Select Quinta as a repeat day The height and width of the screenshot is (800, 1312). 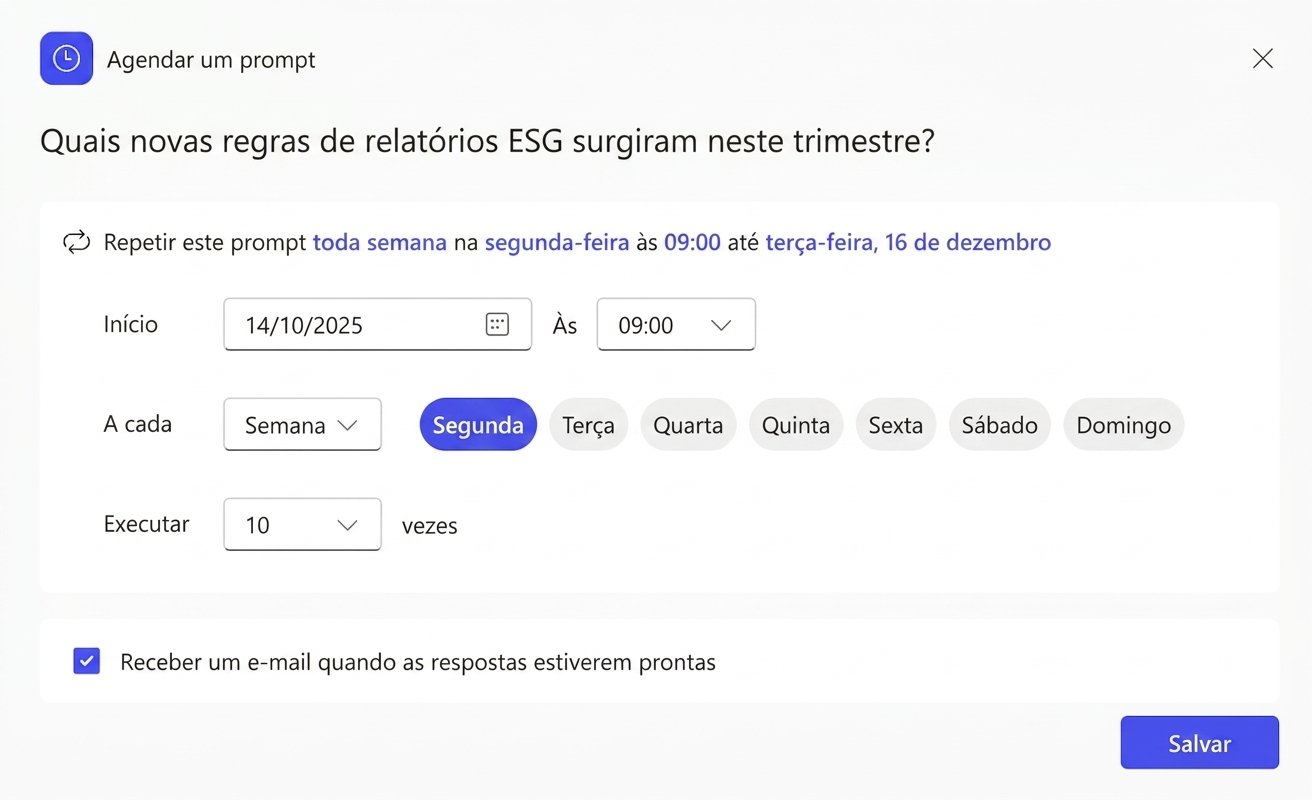796,424
